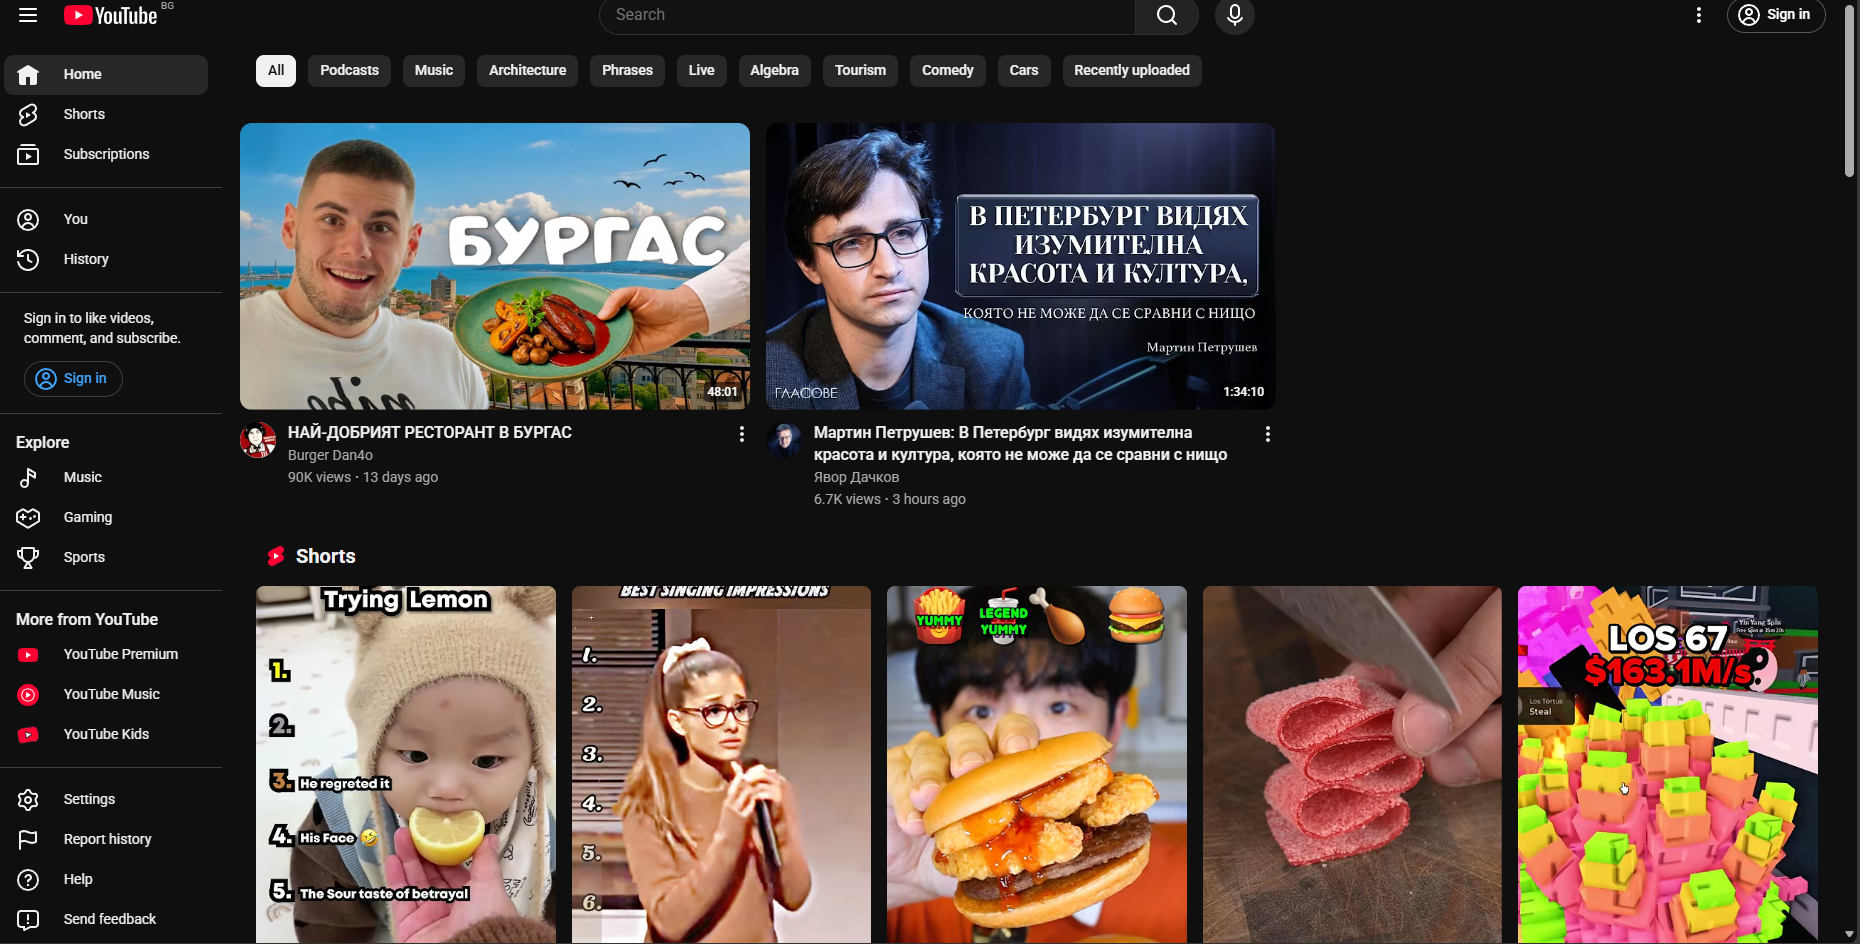Viewport: 1860px width, 944px height.
Task: Click the '90K views · 13 days ago' text
Action: 363,478
